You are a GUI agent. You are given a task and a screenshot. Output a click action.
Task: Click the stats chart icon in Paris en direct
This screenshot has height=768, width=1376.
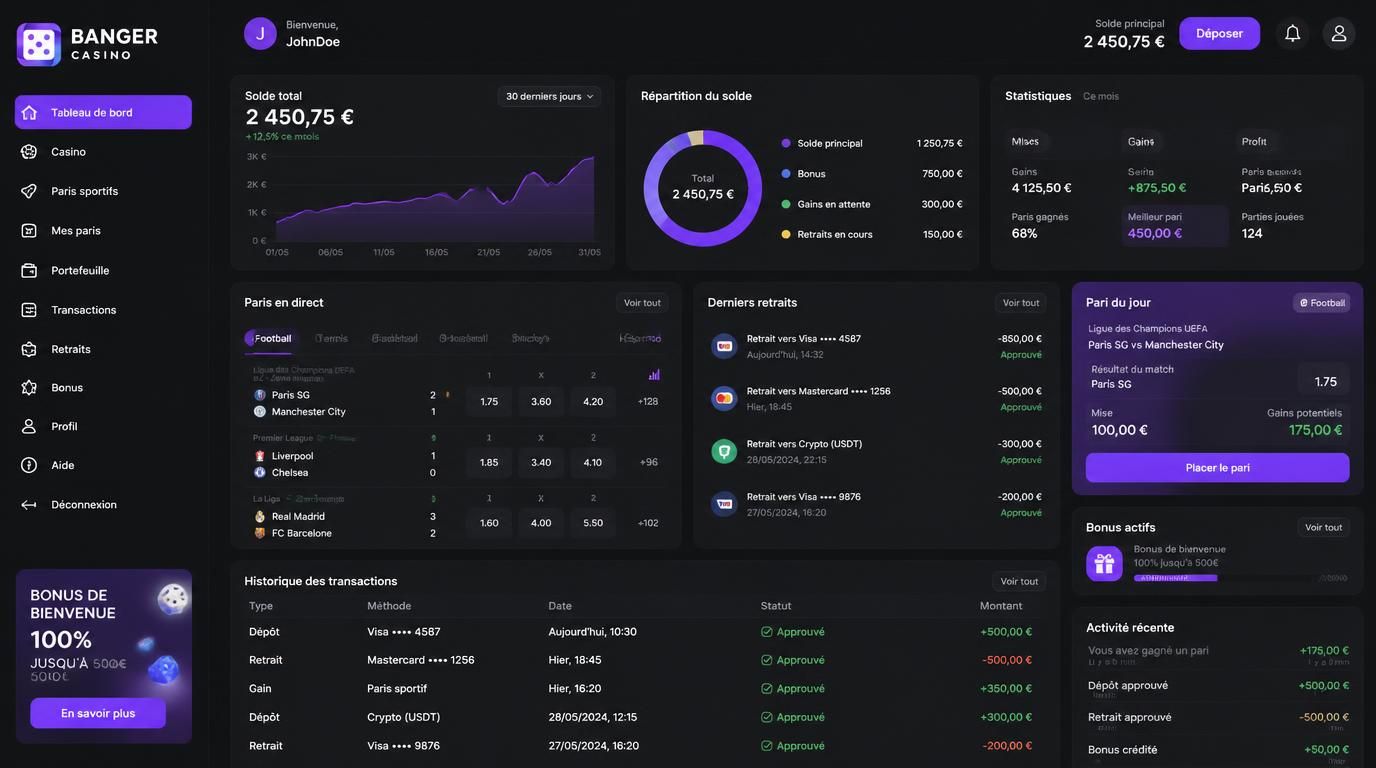click(x=654, y=375)
